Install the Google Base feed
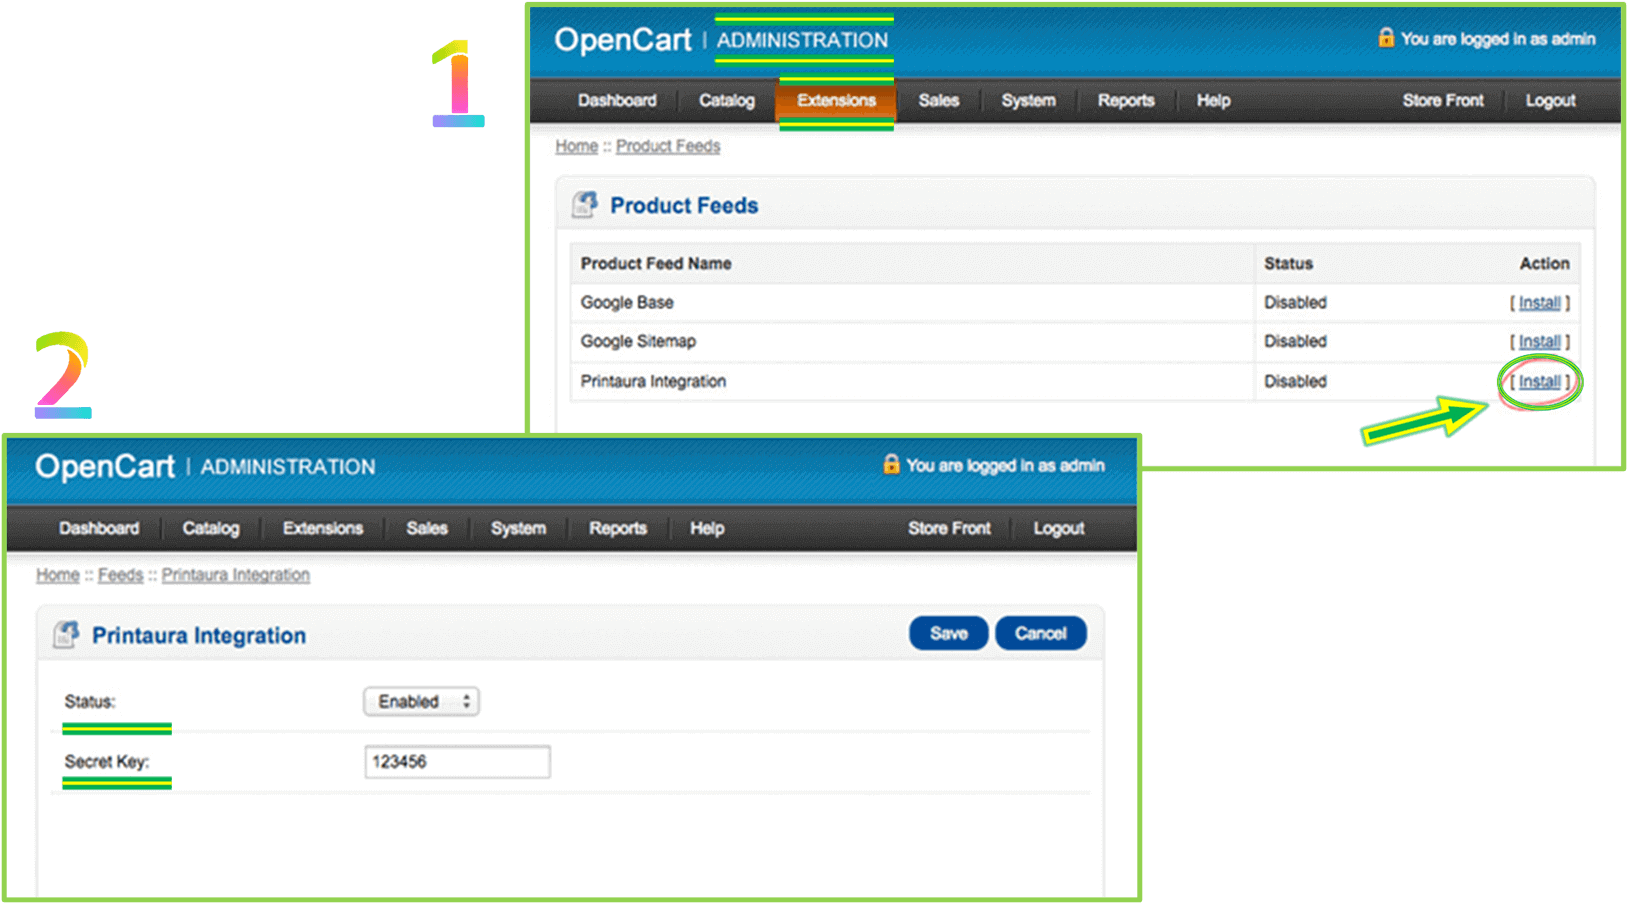1628x904 pixels. pos(1540,302)
